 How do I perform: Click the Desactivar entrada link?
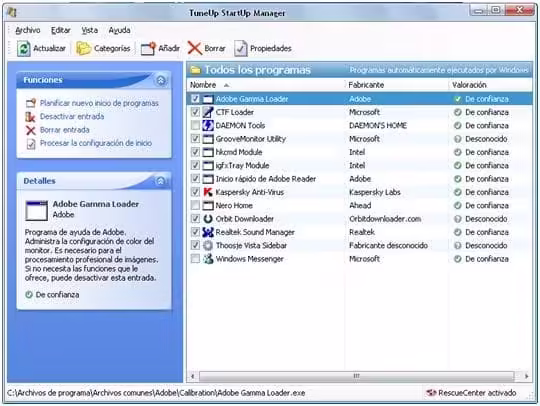click(72, 116)
